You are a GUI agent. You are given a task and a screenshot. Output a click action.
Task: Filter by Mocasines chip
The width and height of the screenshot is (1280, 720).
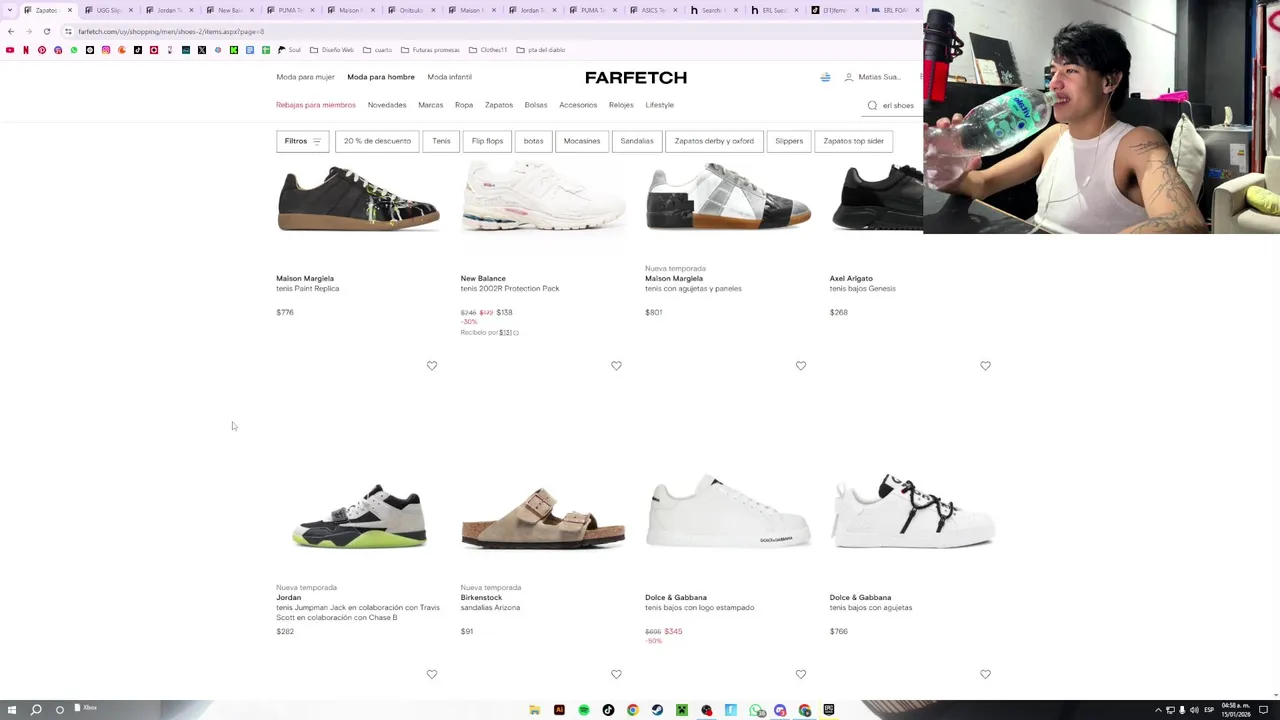(582, 141)
